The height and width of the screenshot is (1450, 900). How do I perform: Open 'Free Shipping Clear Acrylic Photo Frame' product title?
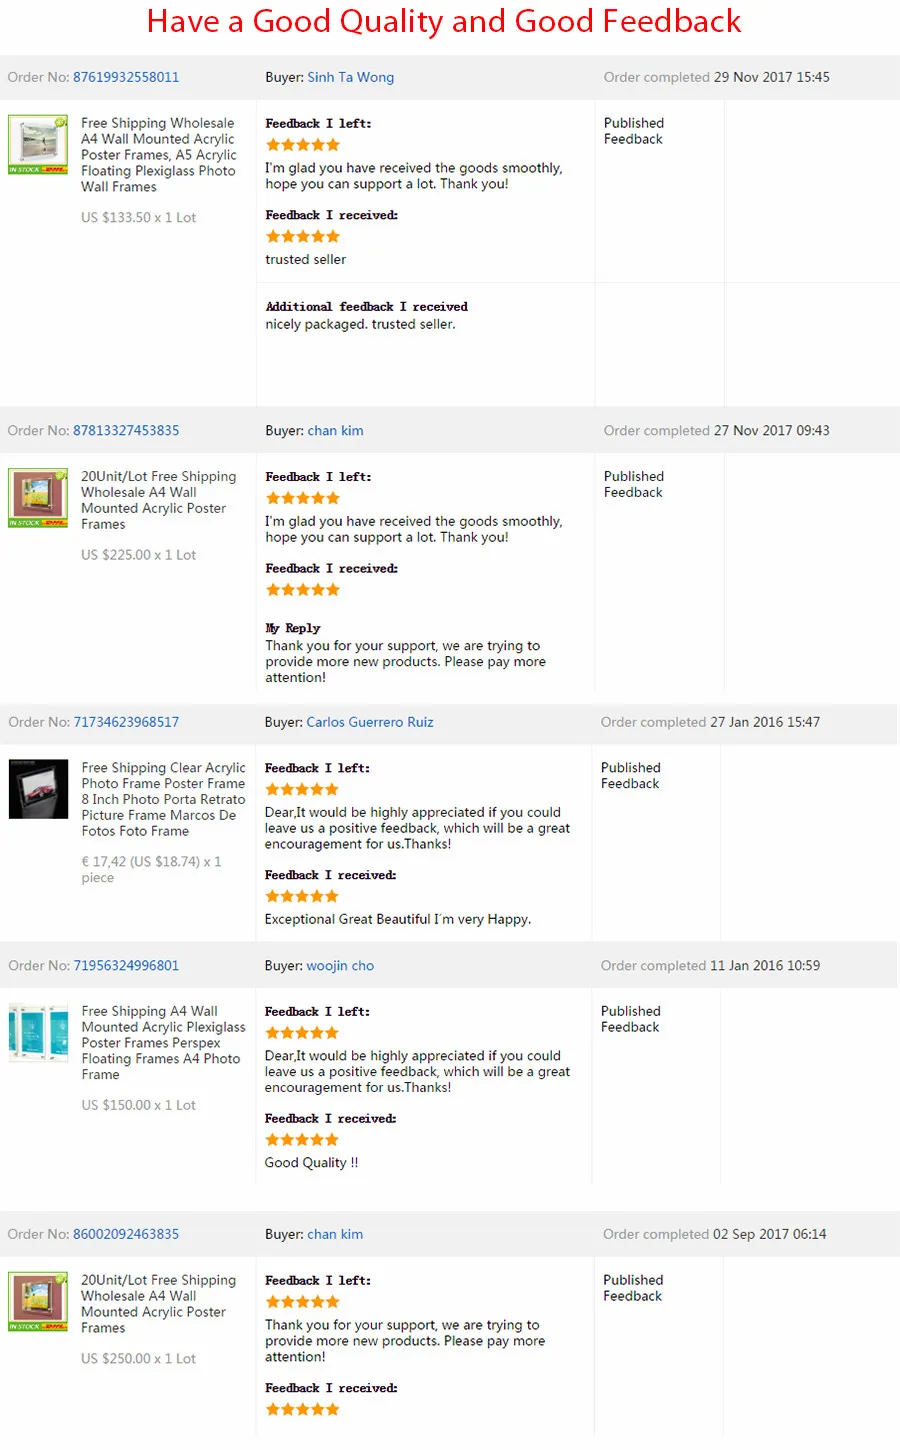coord(163,800)
